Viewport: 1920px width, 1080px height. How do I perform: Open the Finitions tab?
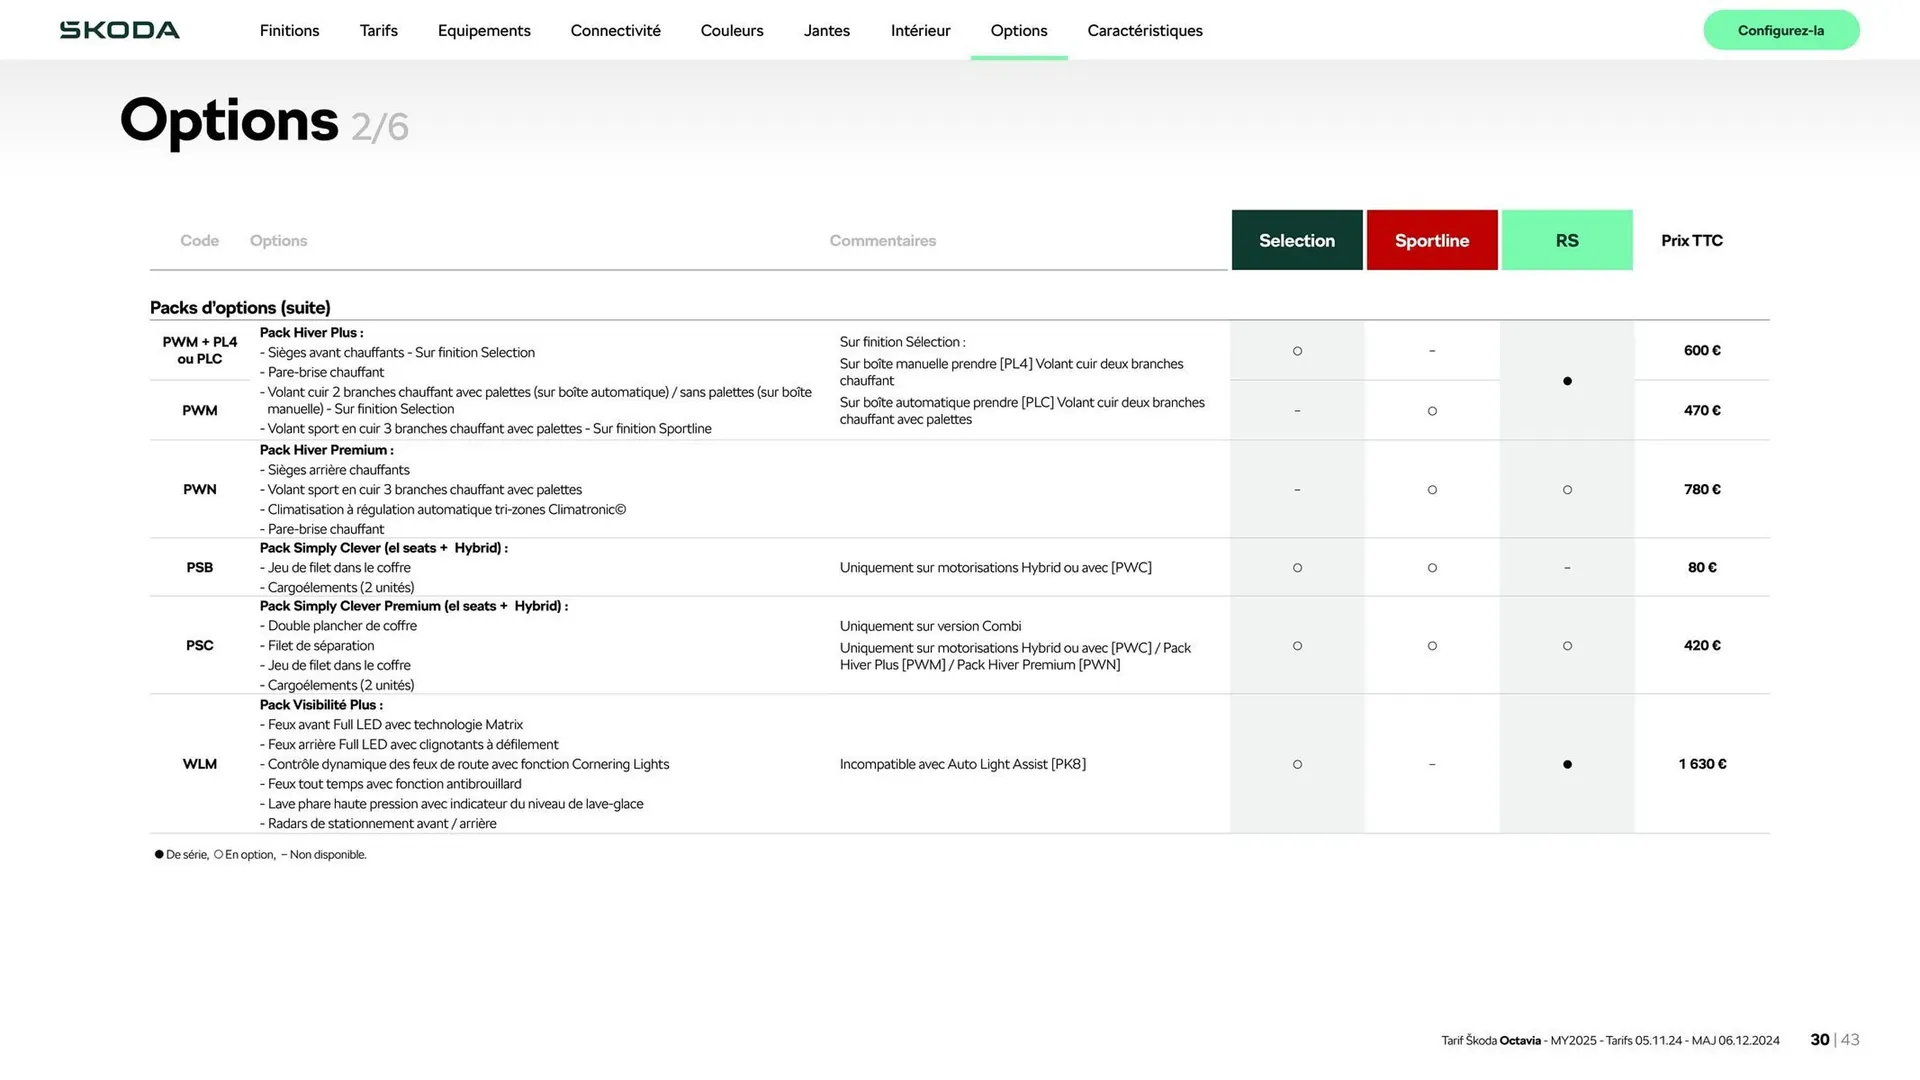(289, 31)
